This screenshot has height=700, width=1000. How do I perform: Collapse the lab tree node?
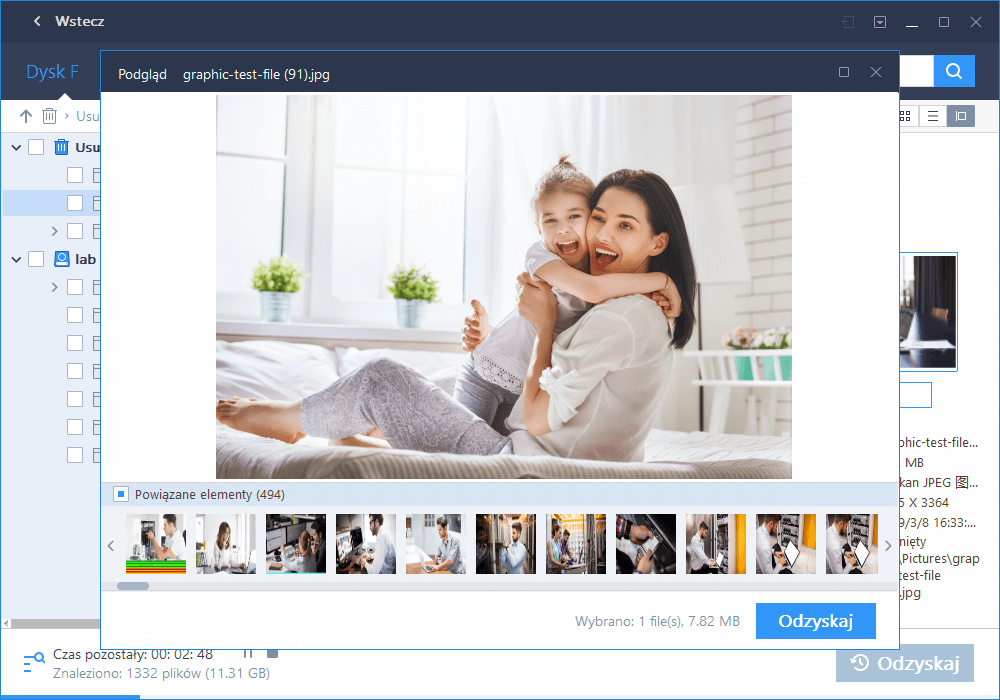tap(16, 259)
